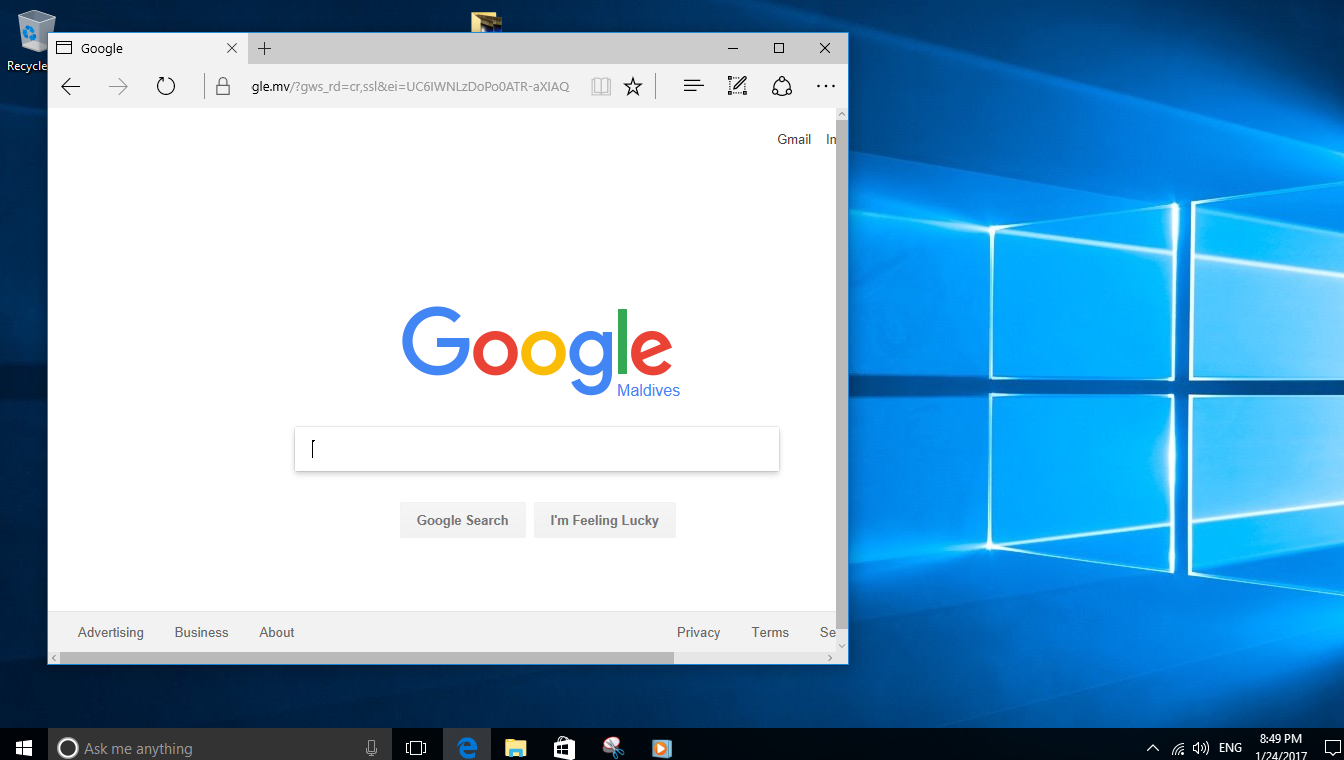Open the Store icon in taskbar

(x=564, y=747)
